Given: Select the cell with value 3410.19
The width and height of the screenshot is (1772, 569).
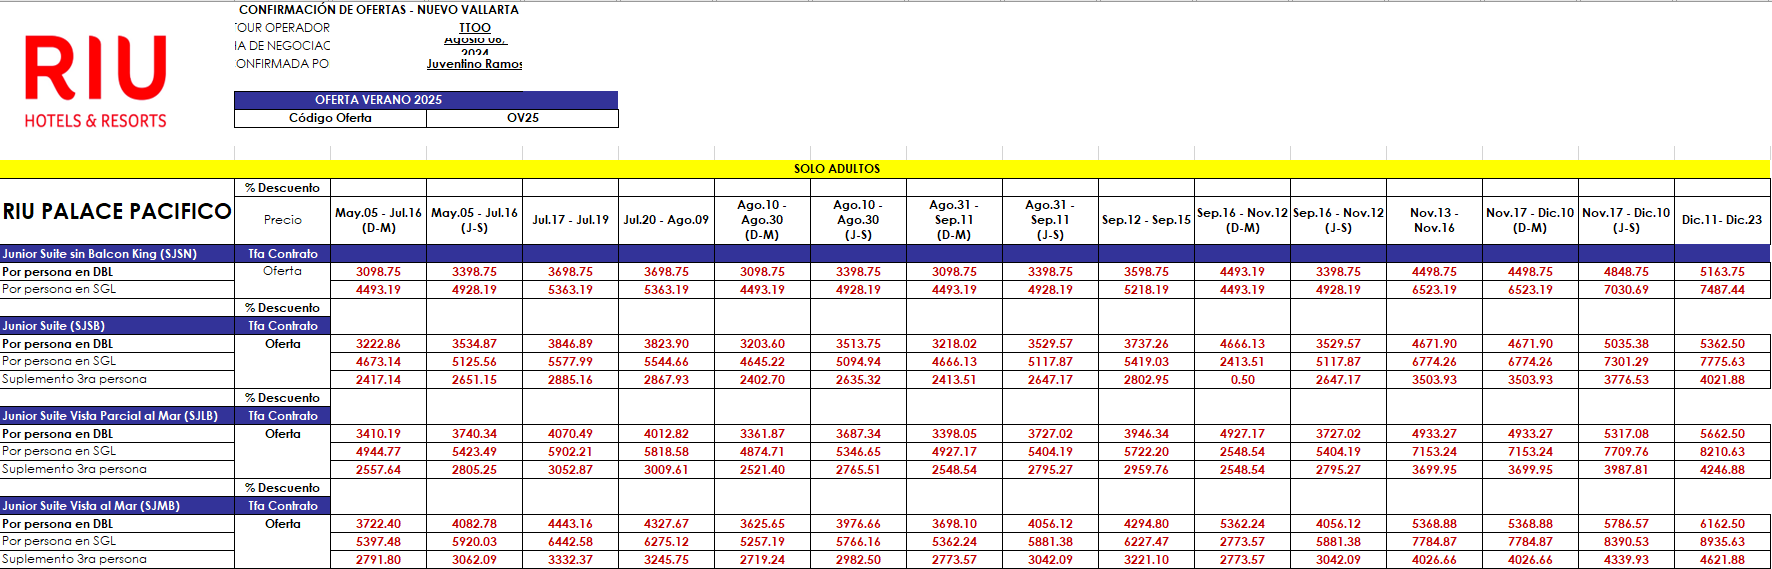Looking at the screenshot, I should click(379, 434).
